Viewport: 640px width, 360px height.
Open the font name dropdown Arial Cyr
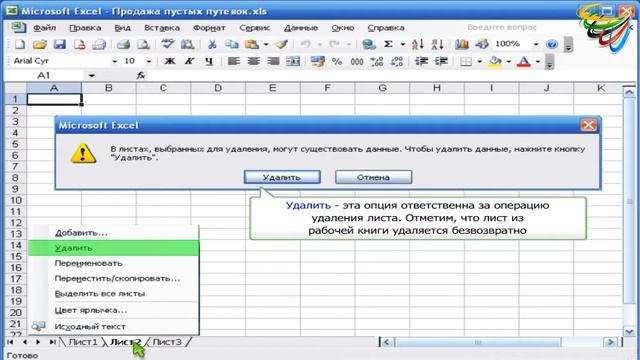coord(115,62)
